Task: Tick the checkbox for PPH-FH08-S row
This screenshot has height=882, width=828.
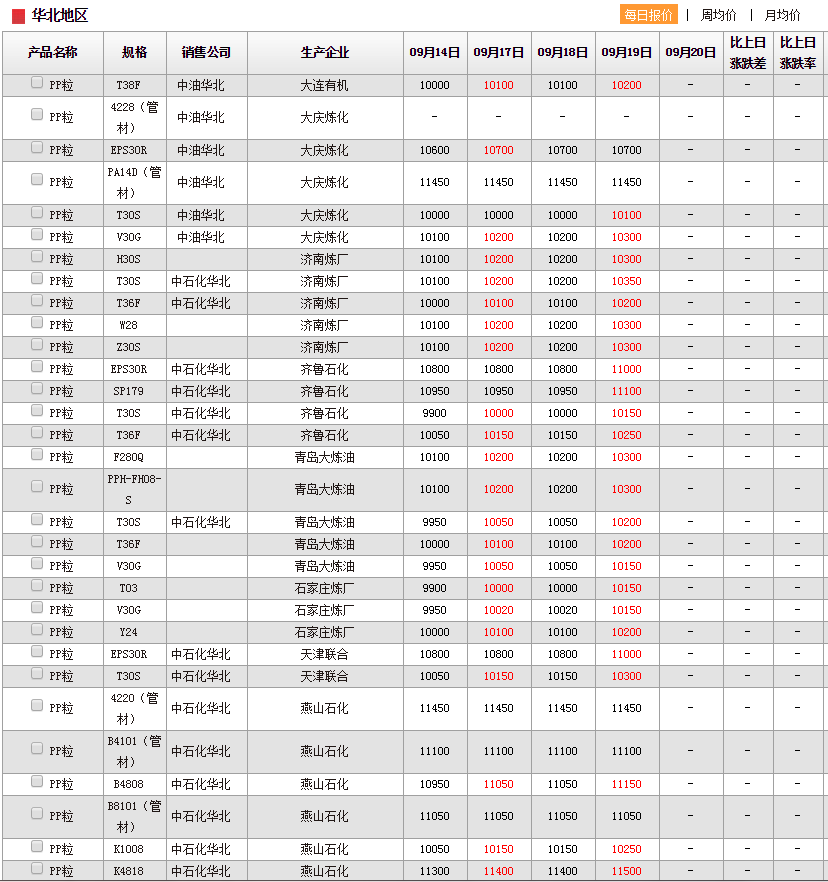Action: 37,486
